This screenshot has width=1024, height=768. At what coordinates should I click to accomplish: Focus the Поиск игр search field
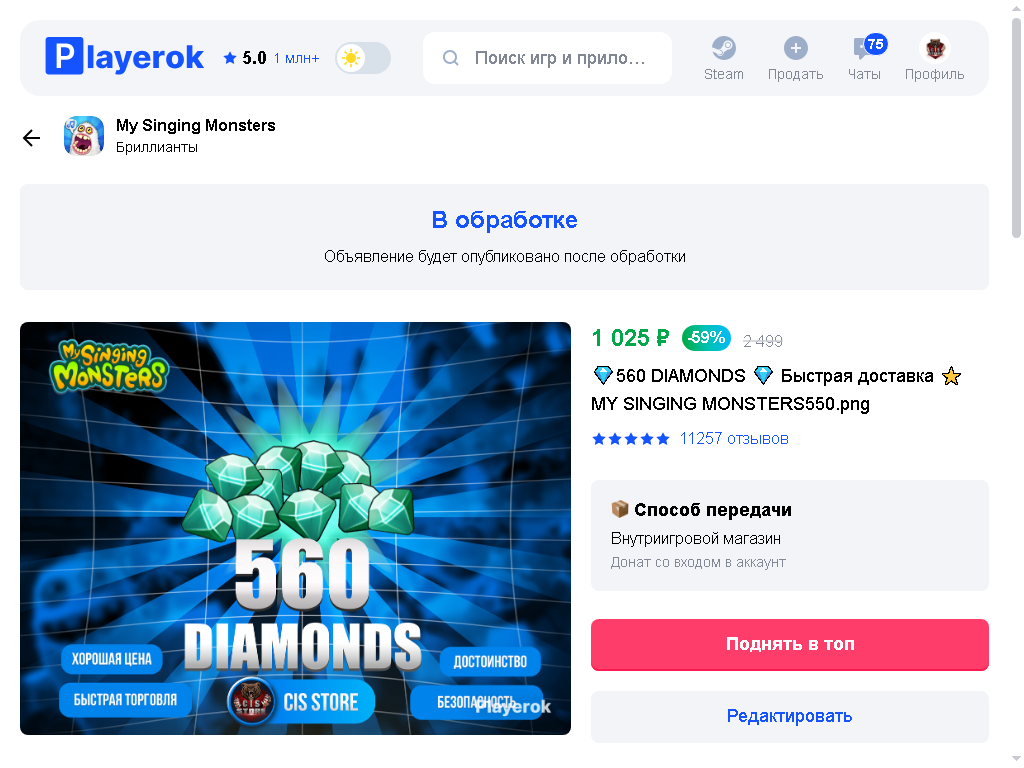click(547, 58)
